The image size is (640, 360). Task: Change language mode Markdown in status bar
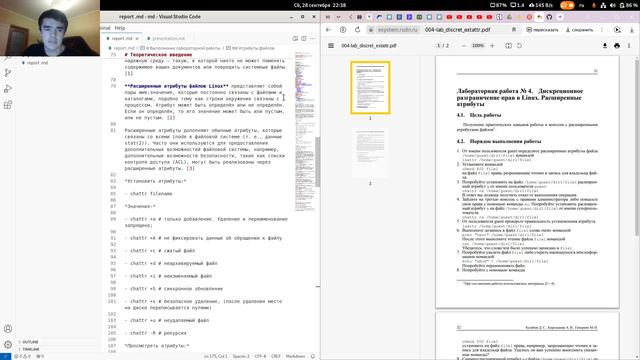295,356
